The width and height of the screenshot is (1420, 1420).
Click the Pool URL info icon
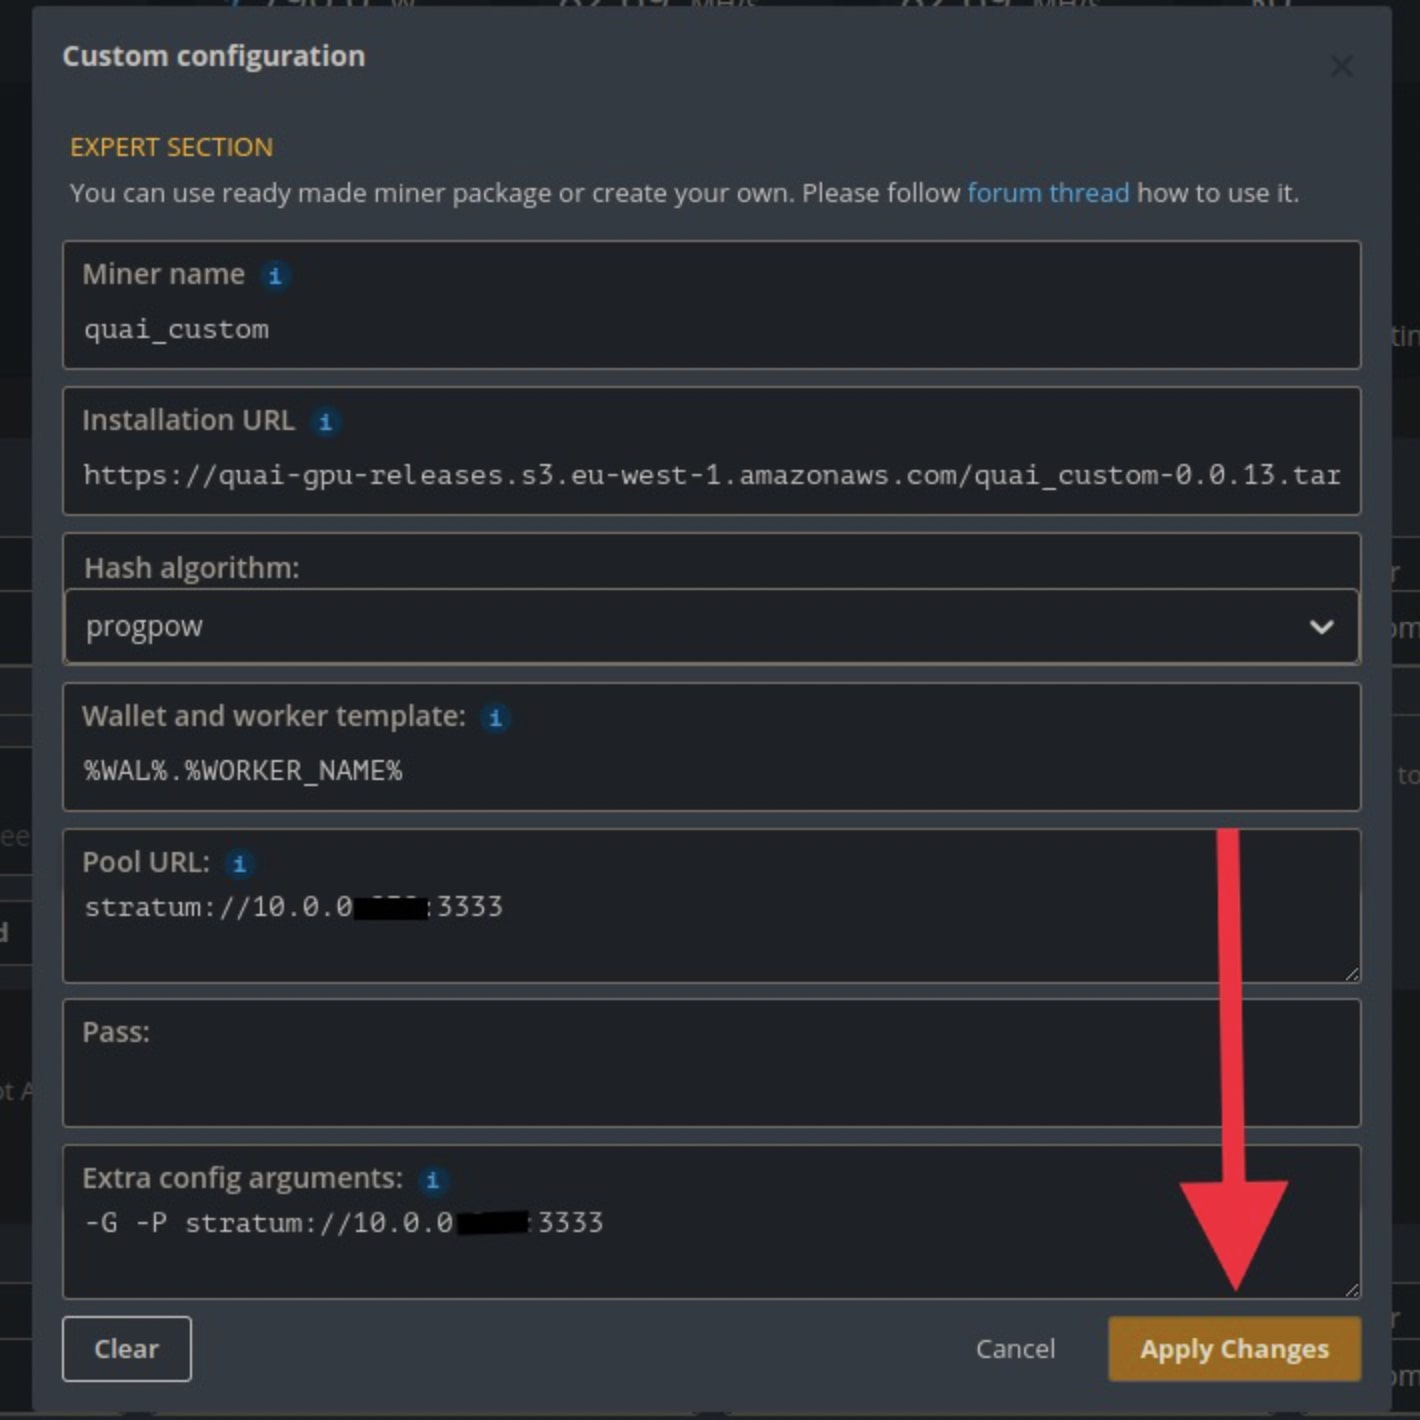[x=239, y=863]
